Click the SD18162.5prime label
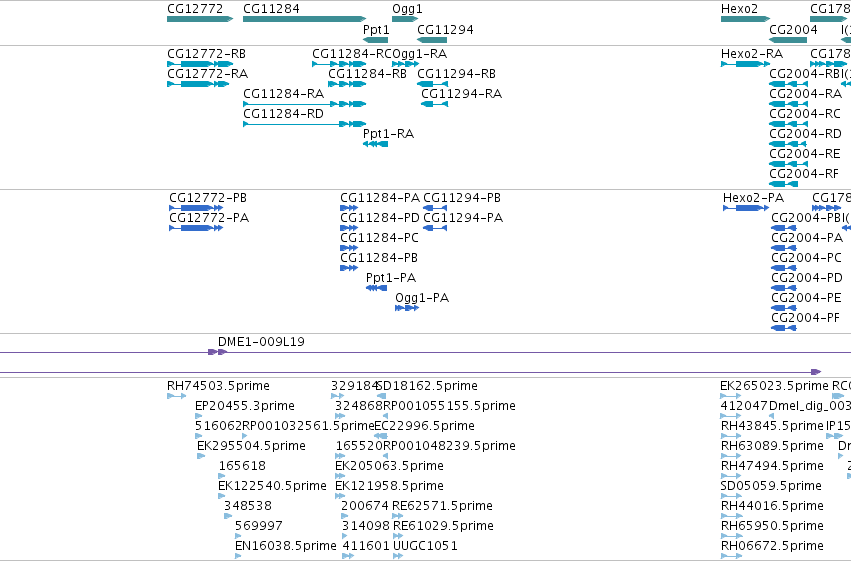The height and width of the screenshot is (561, 851). coord(427,386)
